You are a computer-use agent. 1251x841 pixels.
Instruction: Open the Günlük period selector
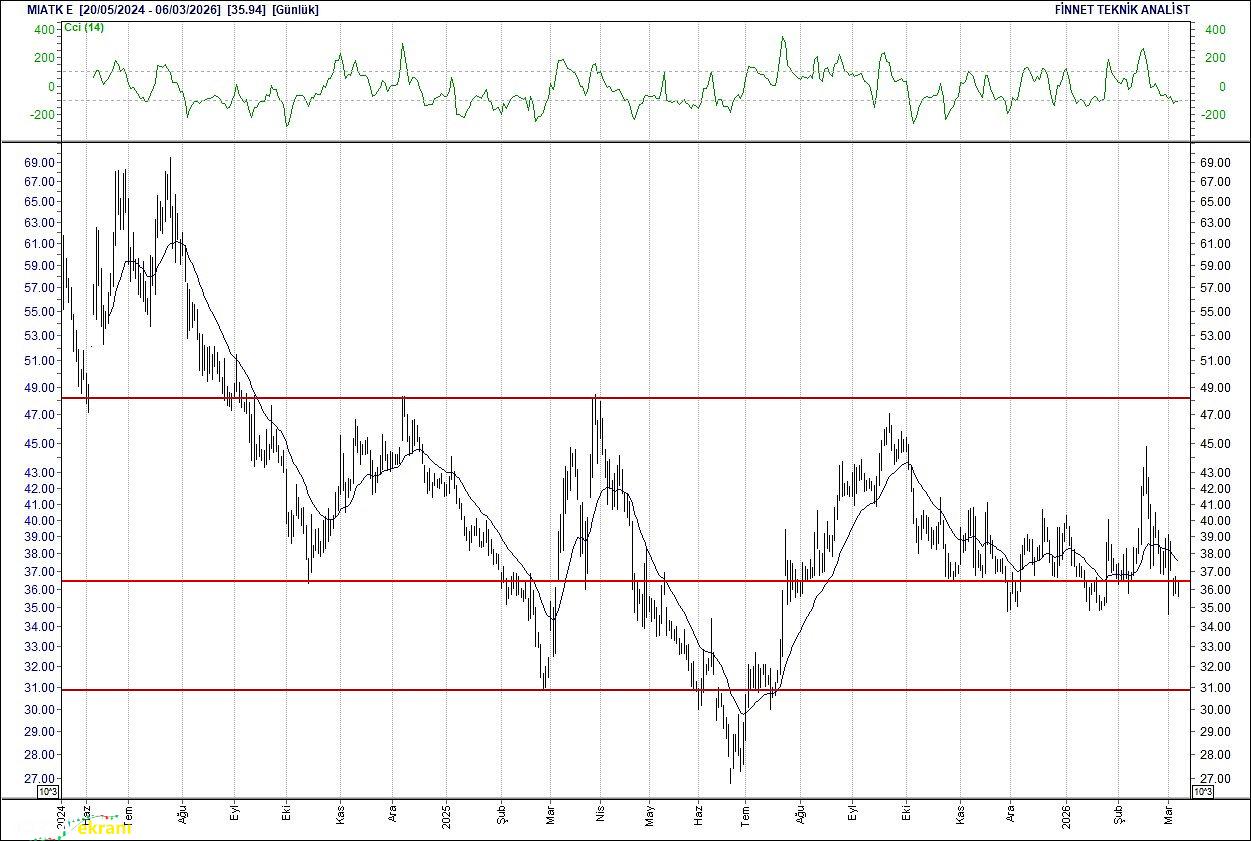pos(295,9)
